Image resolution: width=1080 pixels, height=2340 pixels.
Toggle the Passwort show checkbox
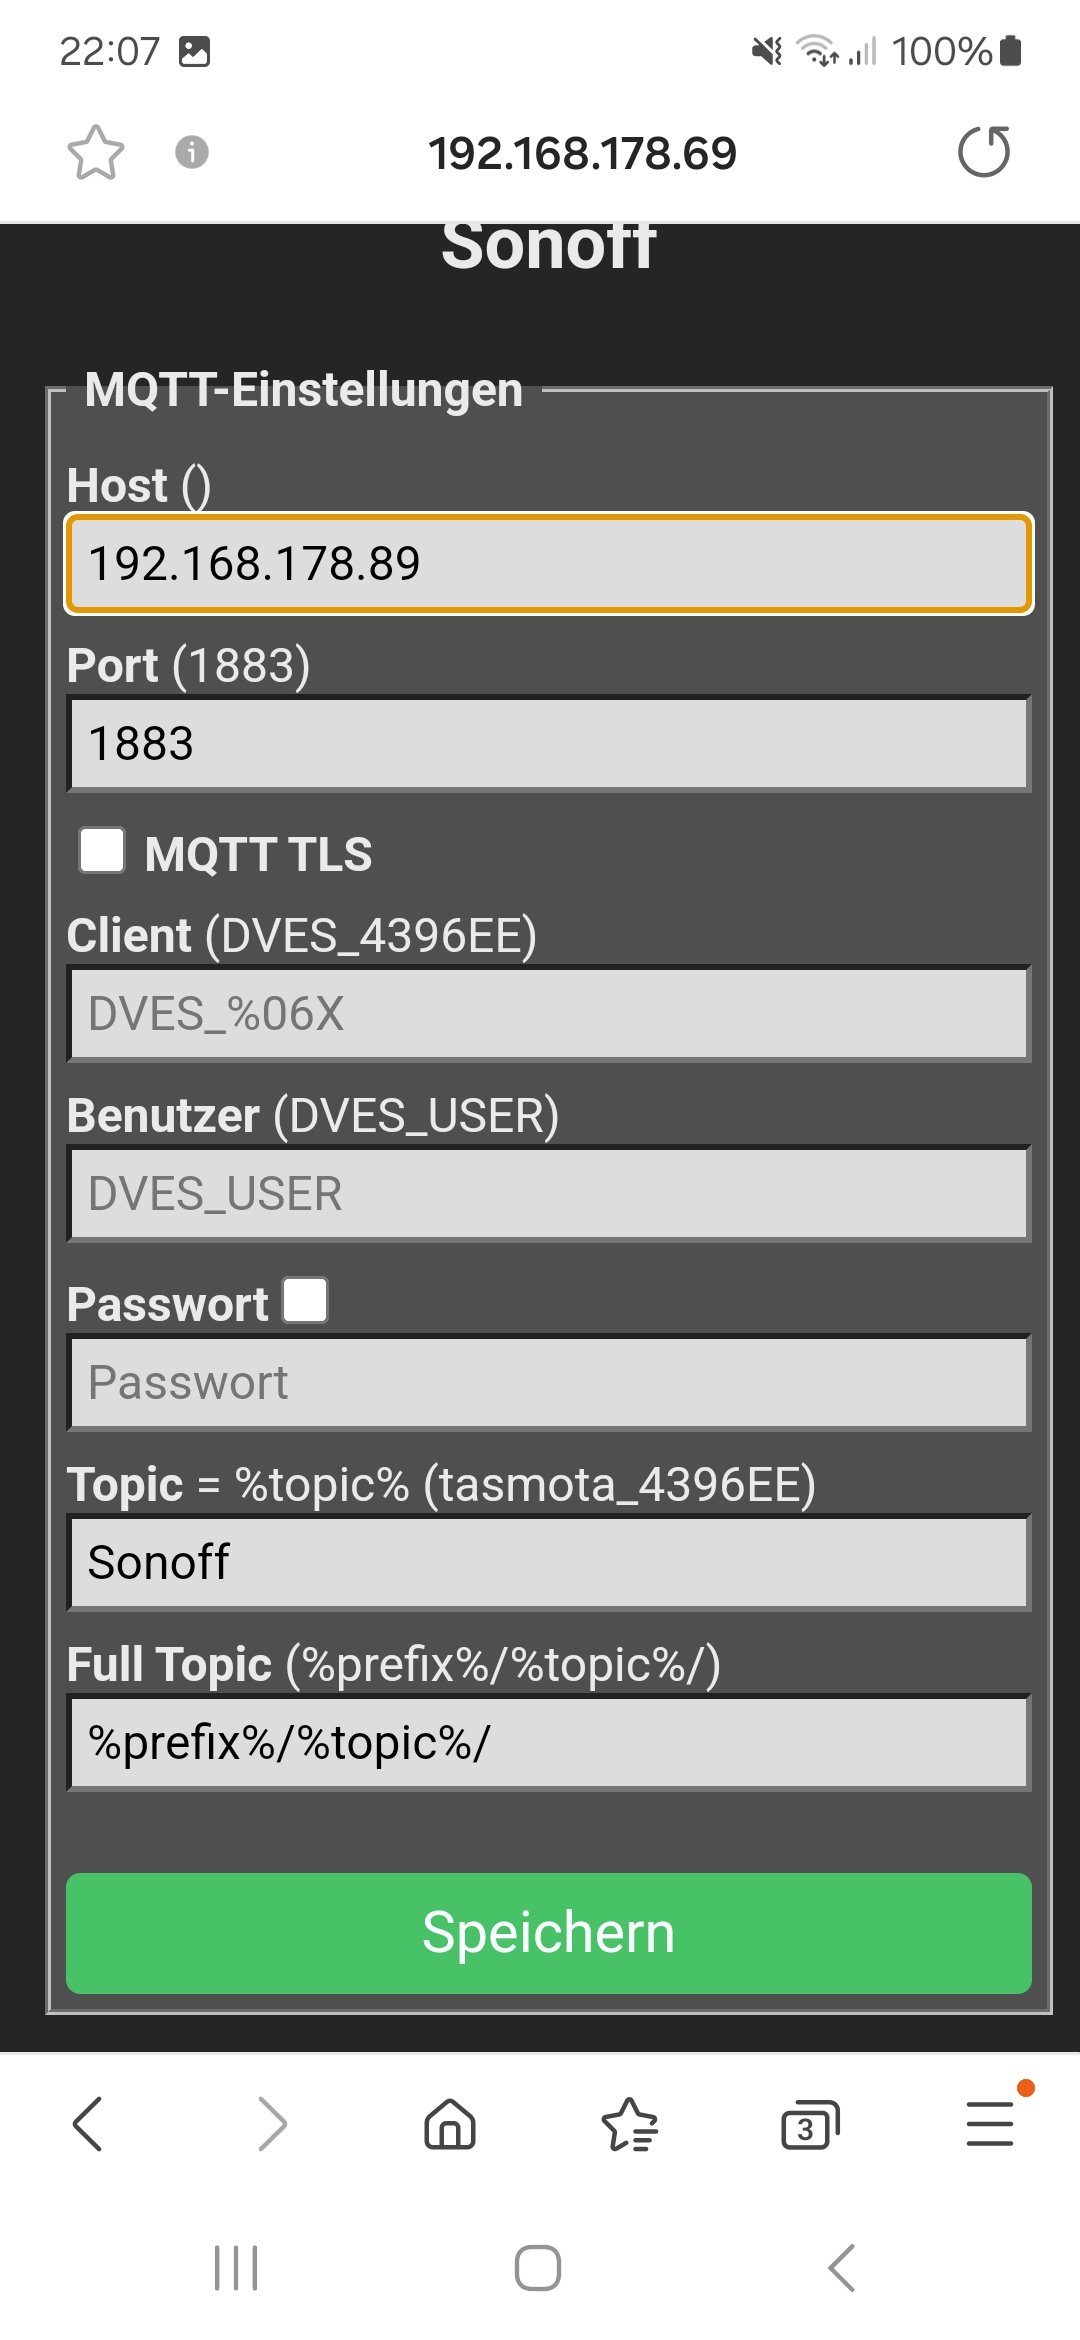click(306, 1301)
